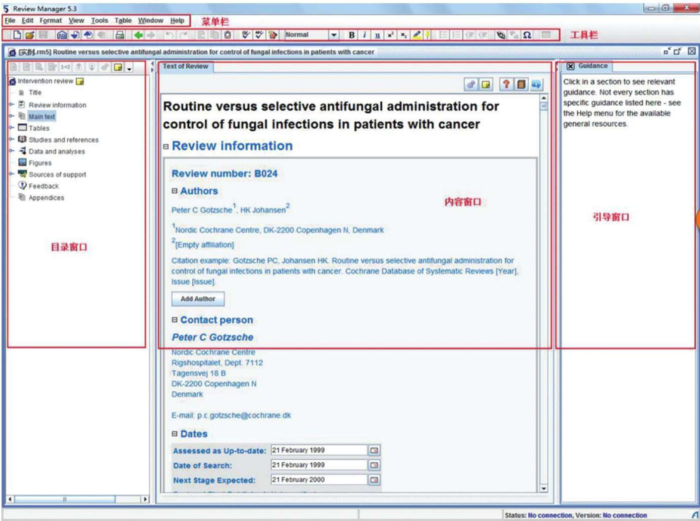This screenshot has height=521, width=700.
Task: Open the Help menu
Action: pos(177,21)
